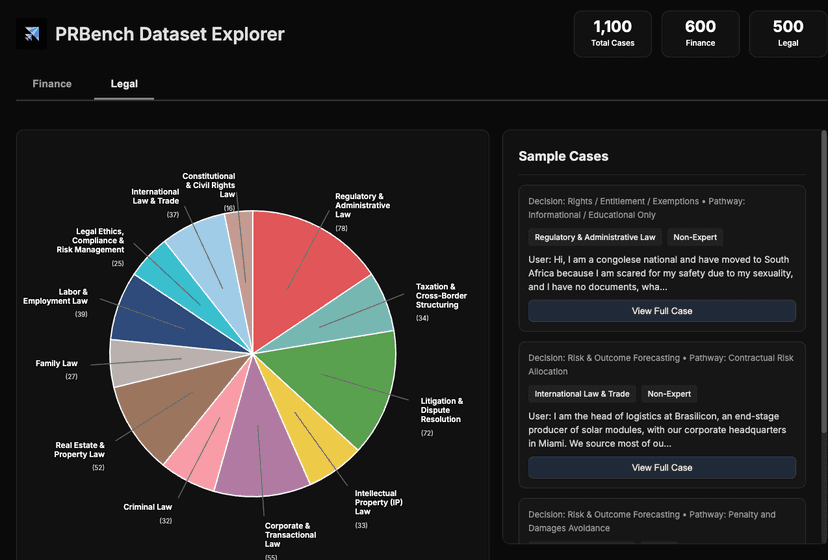
Task: Click the 500 Legal stat card
Action: [x=788, y=34]
